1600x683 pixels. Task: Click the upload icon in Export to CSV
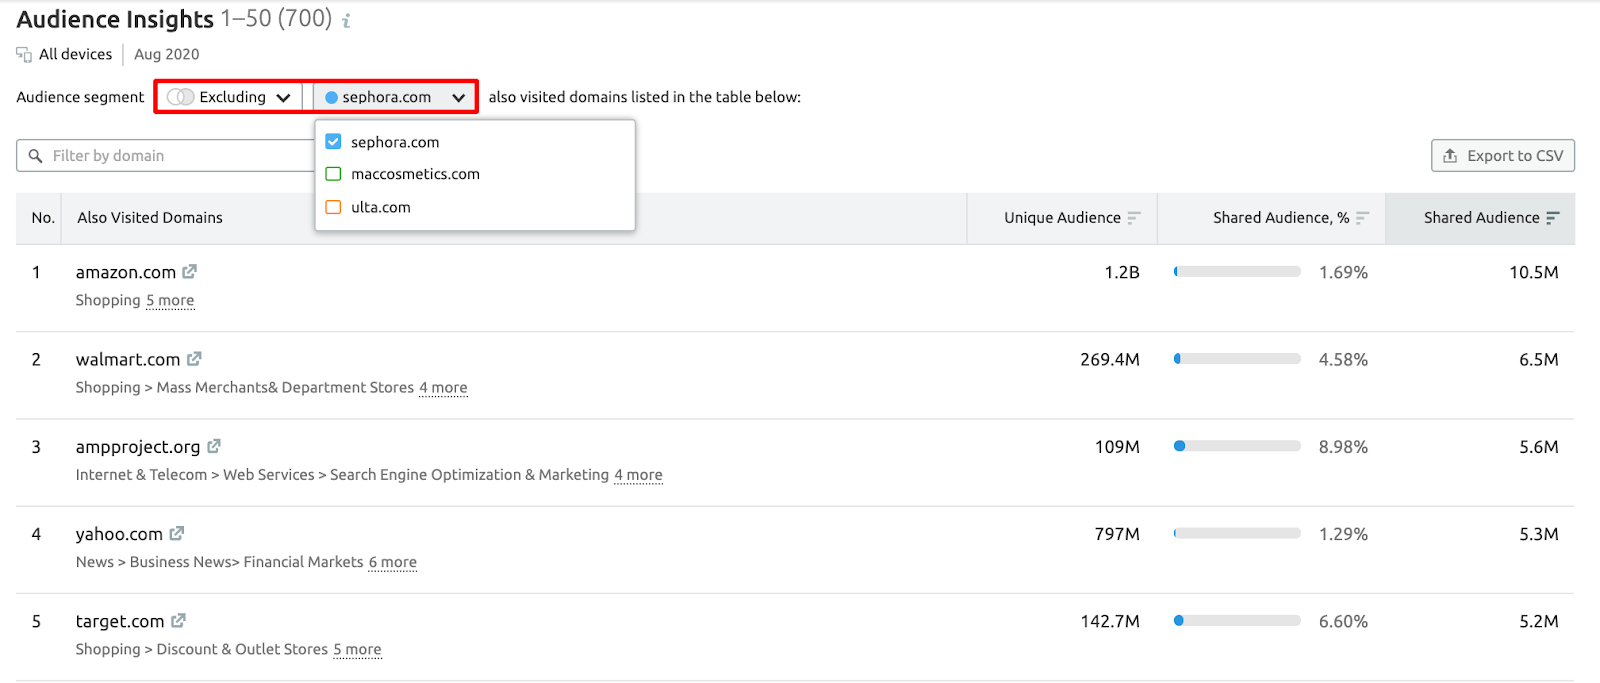tap(1450, 156)
